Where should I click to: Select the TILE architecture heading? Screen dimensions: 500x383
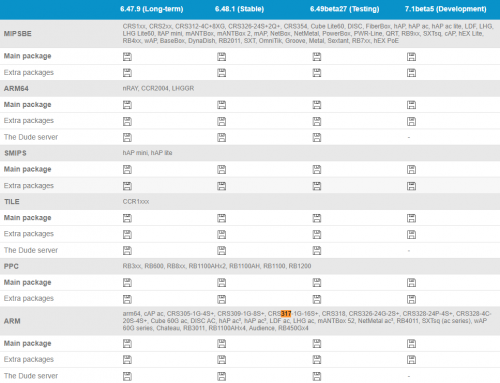click(12, 202)
